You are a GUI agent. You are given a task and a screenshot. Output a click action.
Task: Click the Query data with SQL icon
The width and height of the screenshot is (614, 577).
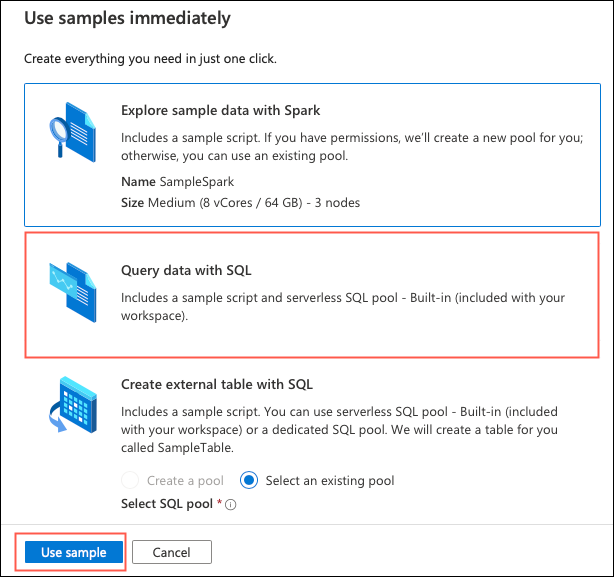(73, 292)
